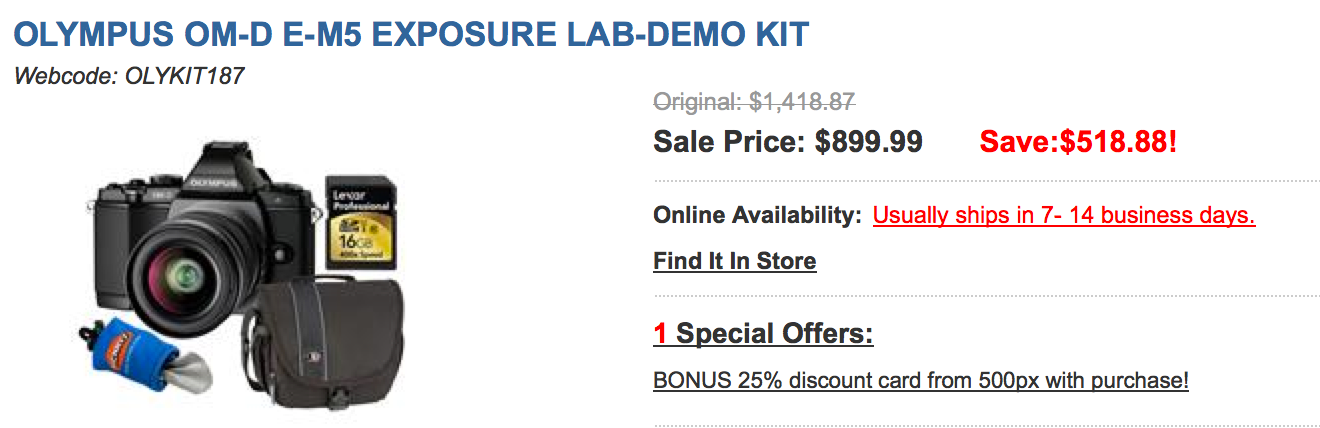The image size is (1320, 428).
Task: Click the Sale Price $899.99 text
Action: pyautogui.click(x=788, y=142)
